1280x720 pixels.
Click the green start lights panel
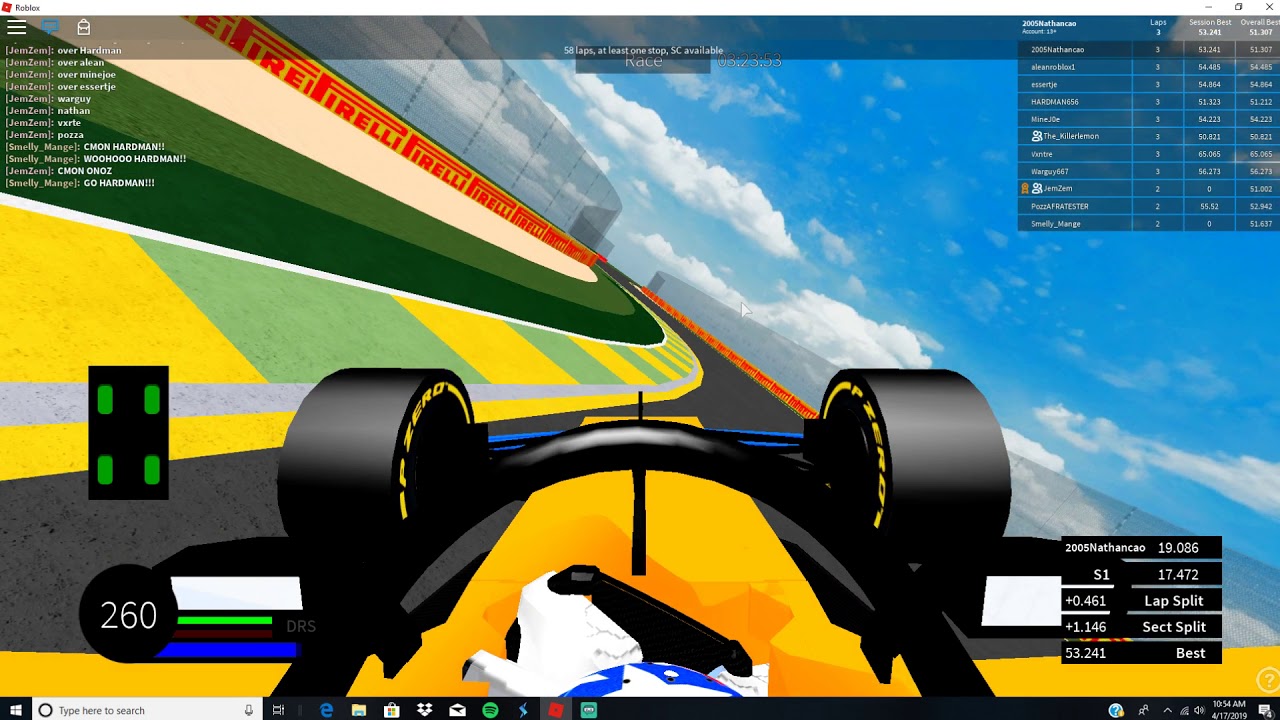[129, 433]
